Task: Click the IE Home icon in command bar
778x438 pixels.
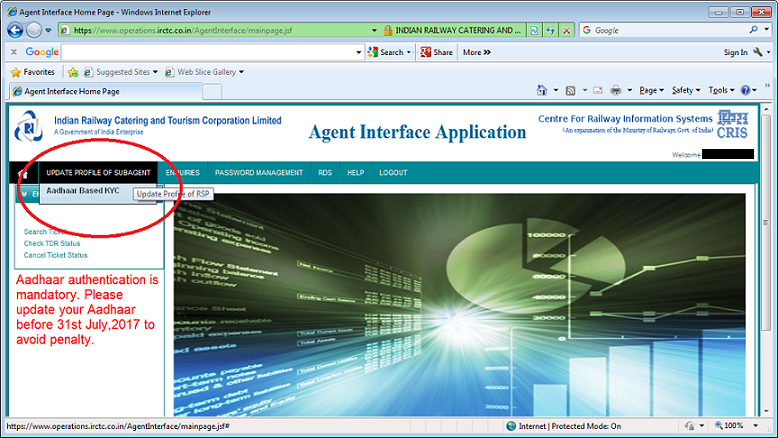Action: coord(541,90)
